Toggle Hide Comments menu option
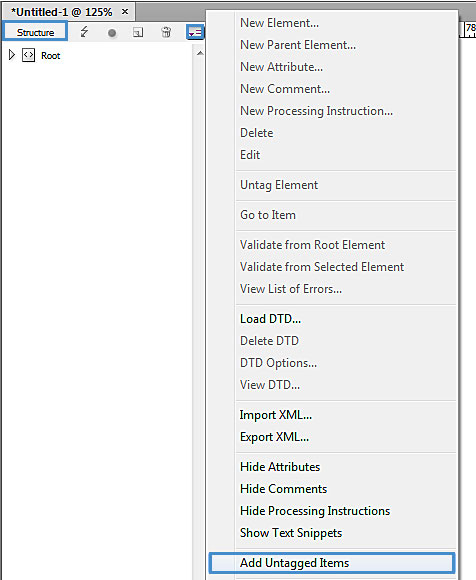The width and height of the screenshot is (476, 580). pyautogui.click(x=283, y=489)
